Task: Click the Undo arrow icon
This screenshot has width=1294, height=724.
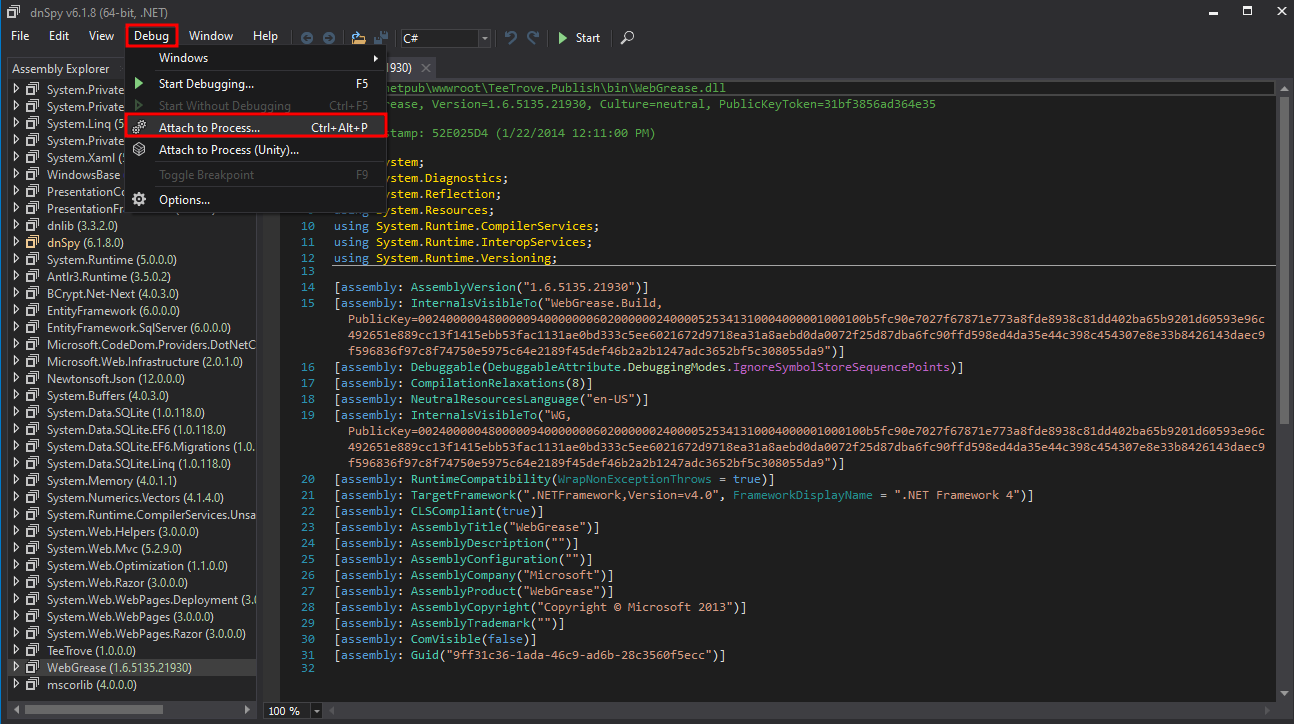Action: tap(511, 38)
